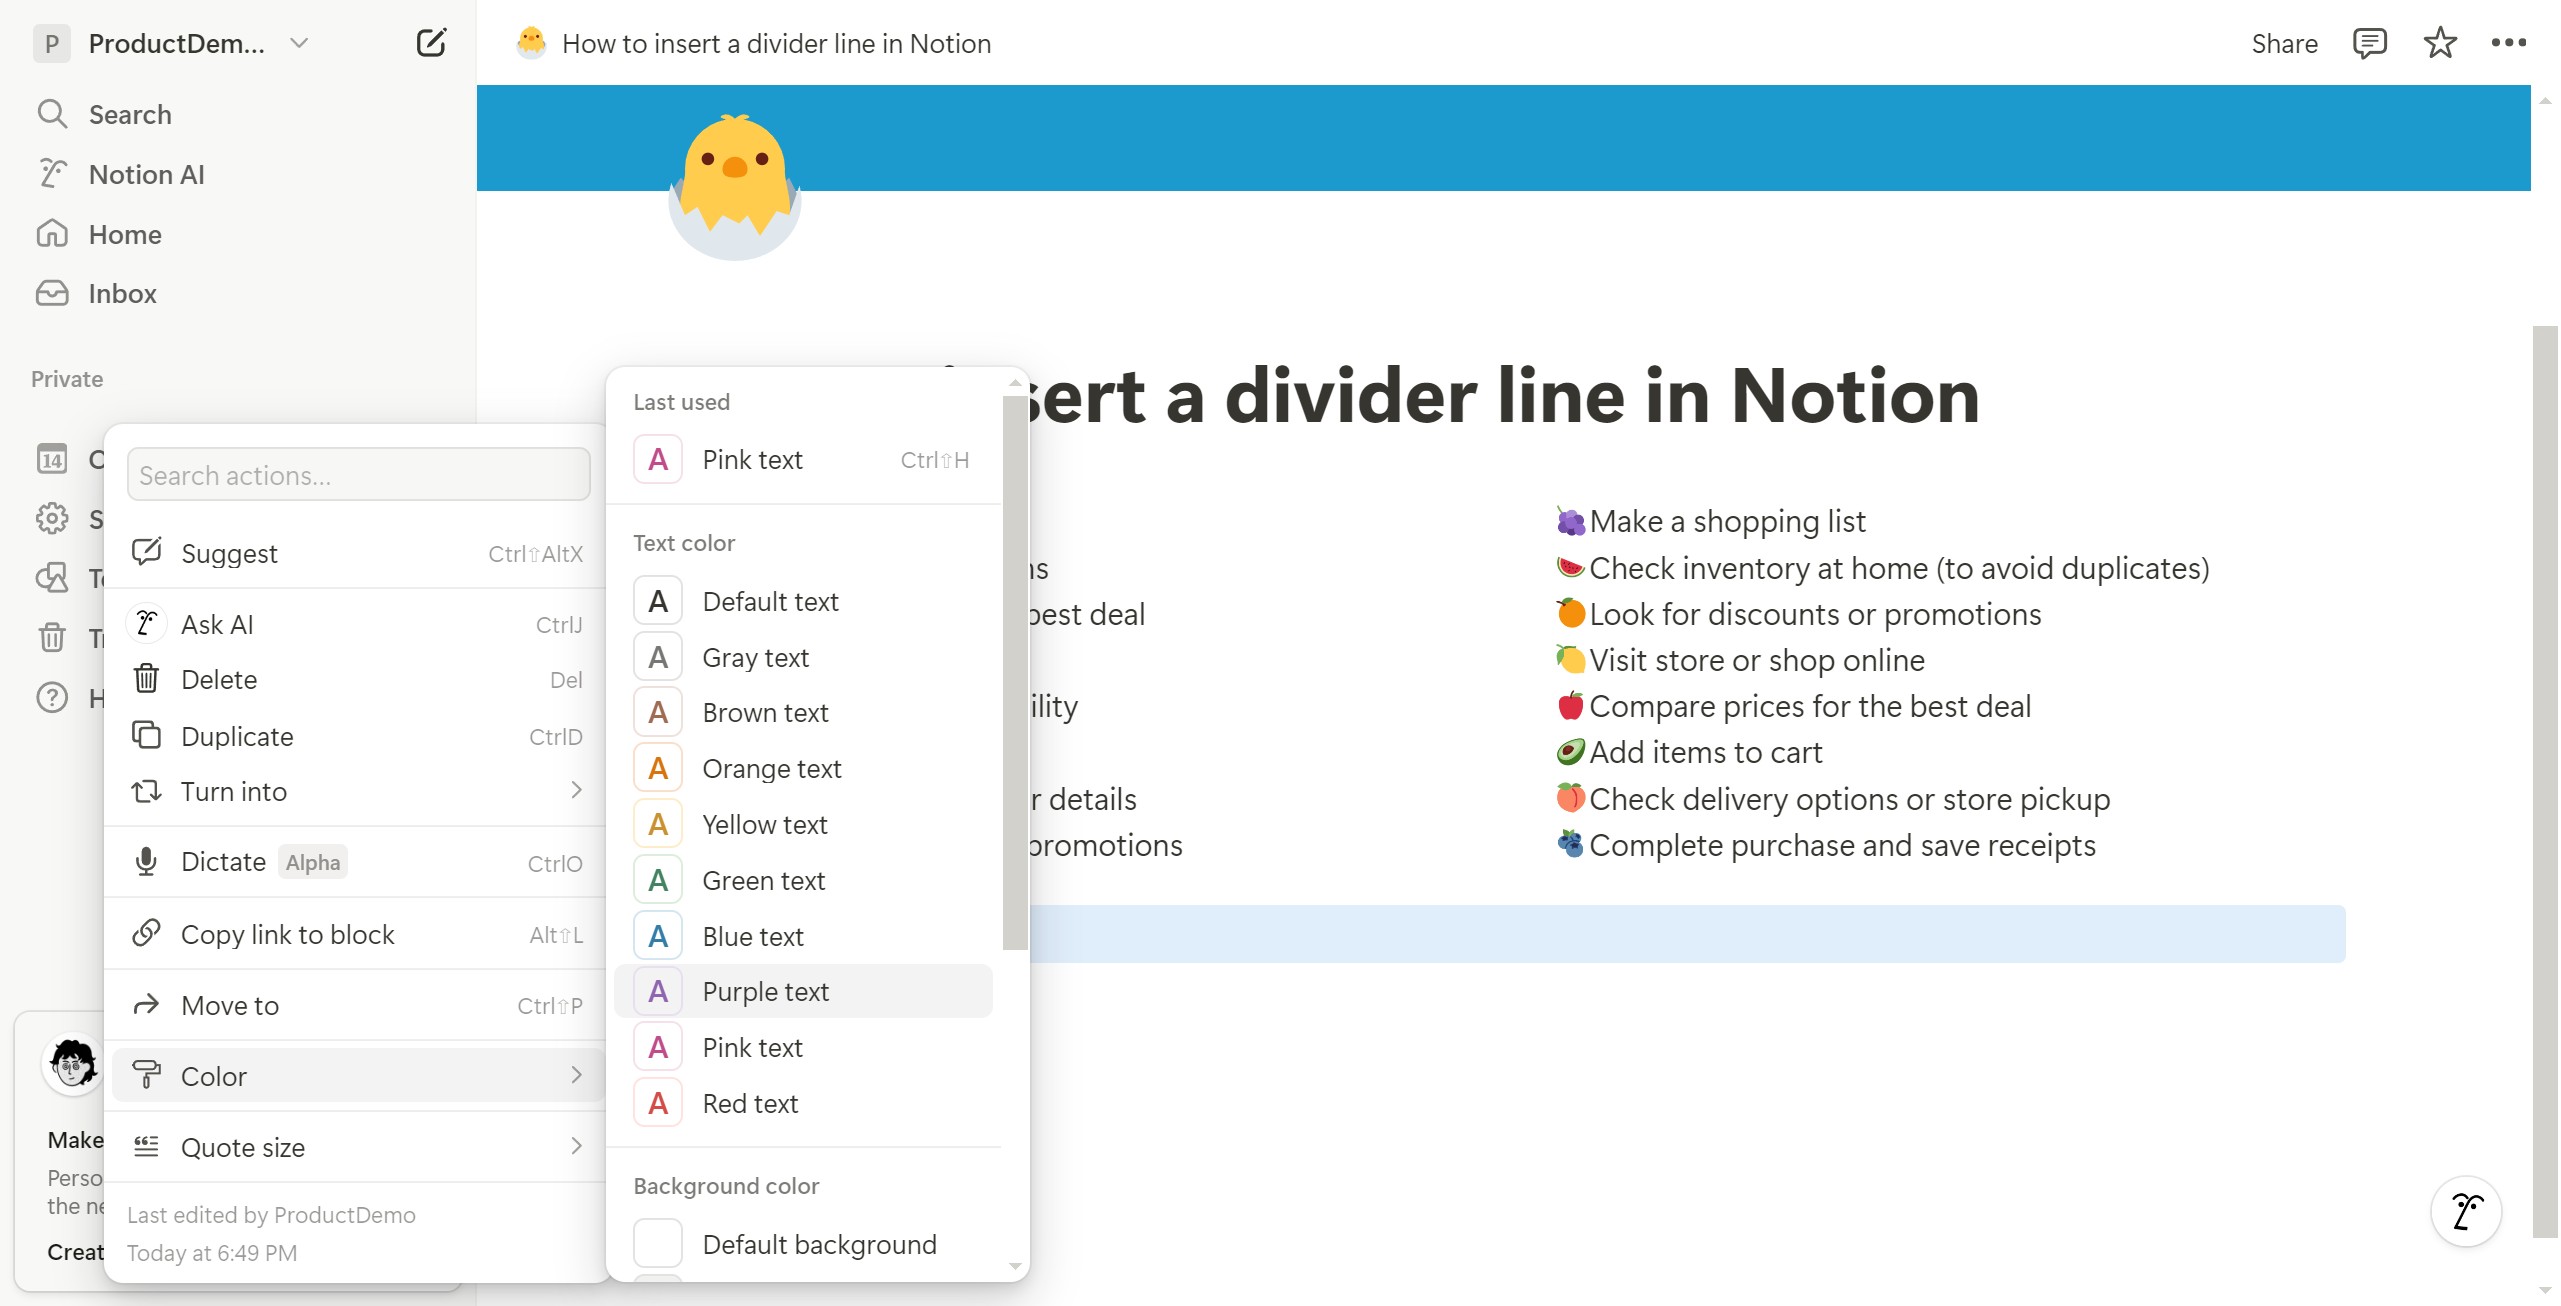
Task: Select Orange text color
Action: point(804,768)
